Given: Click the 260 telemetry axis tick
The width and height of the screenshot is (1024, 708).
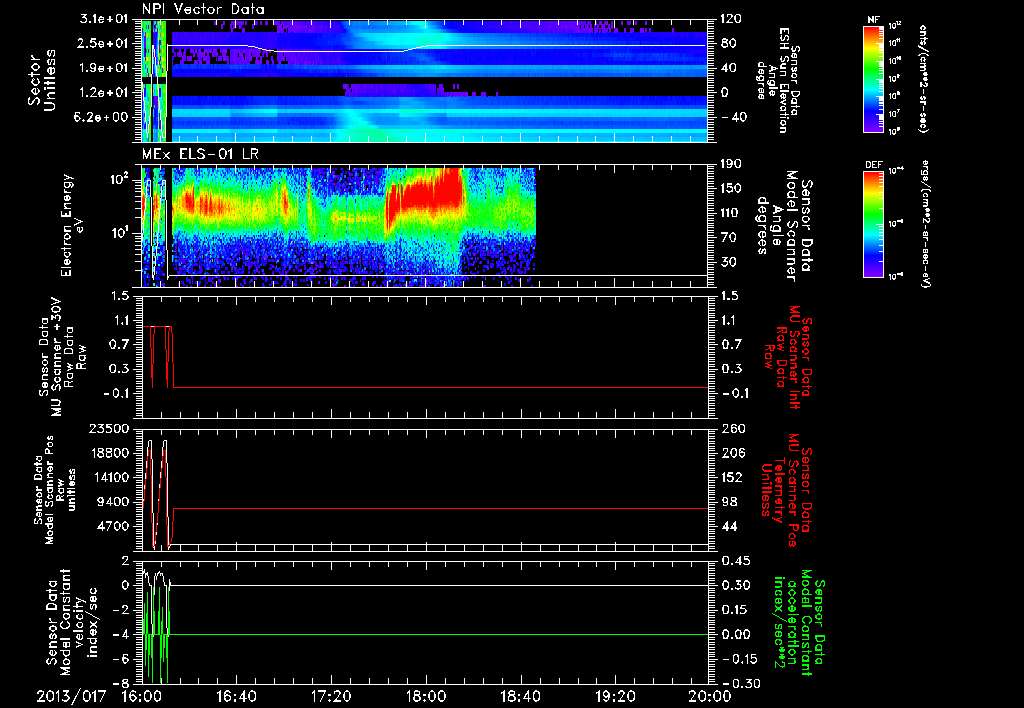Looking at the screenshot, I should point(731,428).
